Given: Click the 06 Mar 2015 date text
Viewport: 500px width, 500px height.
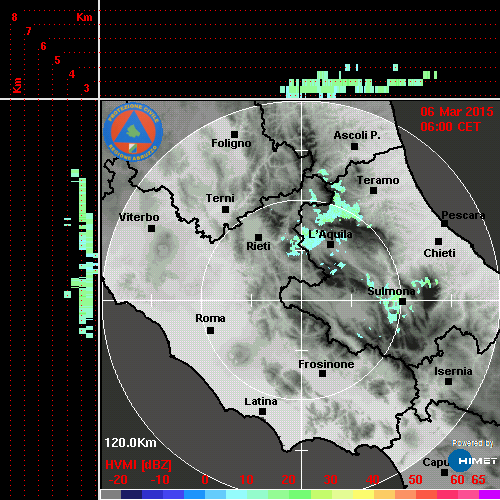Looking at the screenshot, I should (457, 112).
